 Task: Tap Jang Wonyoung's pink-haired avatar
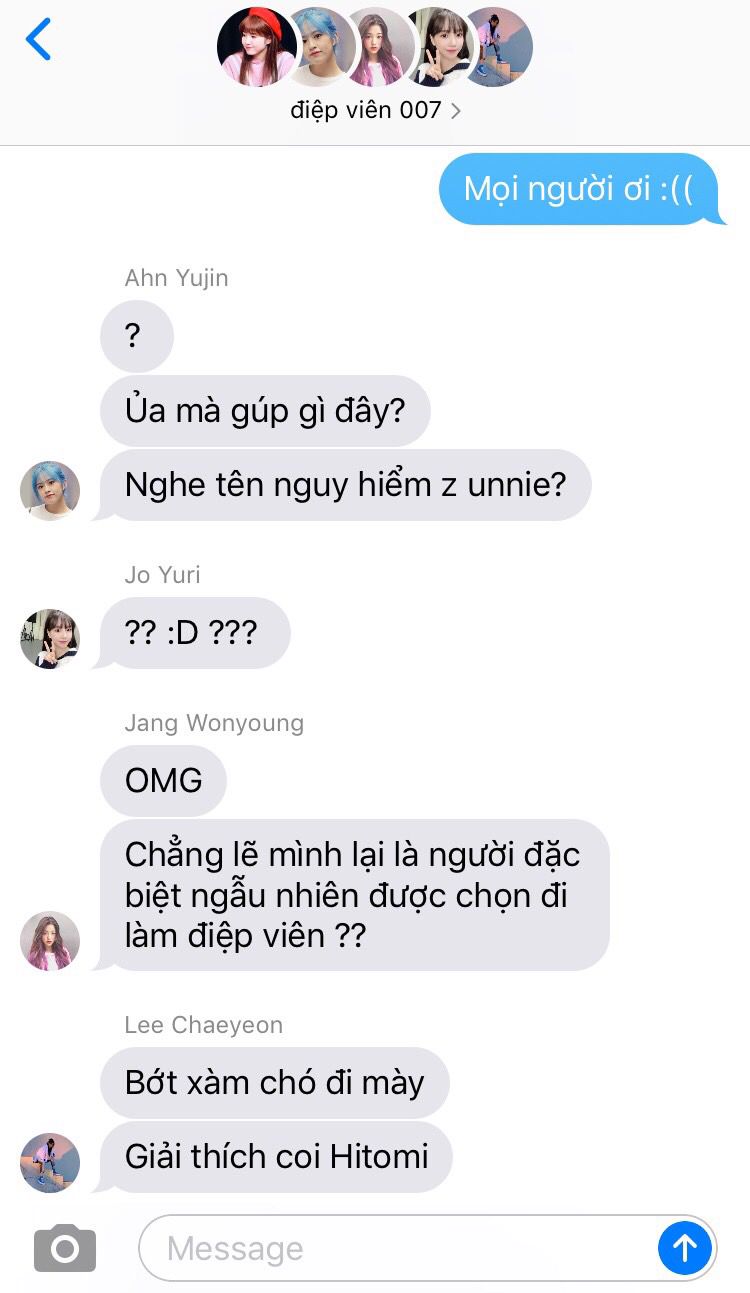[x=50, y=941]
